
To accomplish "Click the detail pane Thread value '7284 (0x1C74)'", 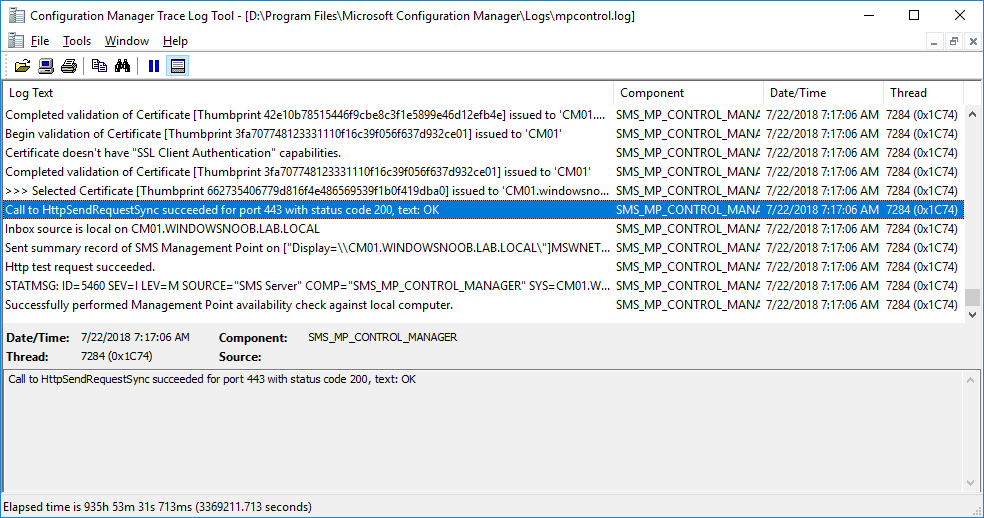I will coord(117,356).
